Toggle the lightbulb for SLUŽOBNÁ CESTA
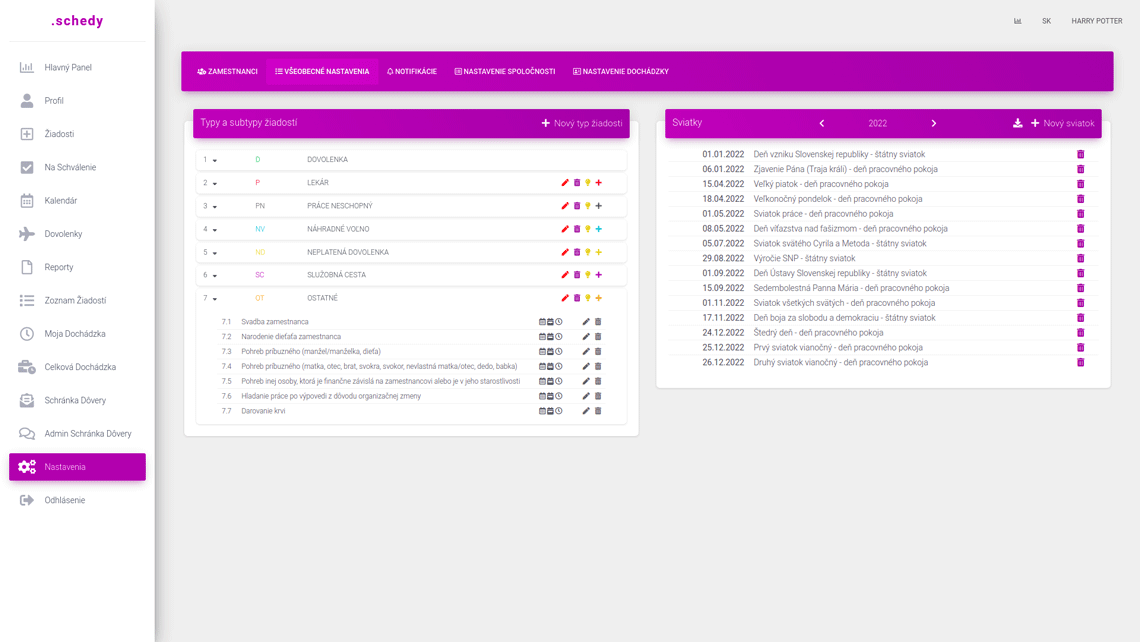 [x=589, y=274]
